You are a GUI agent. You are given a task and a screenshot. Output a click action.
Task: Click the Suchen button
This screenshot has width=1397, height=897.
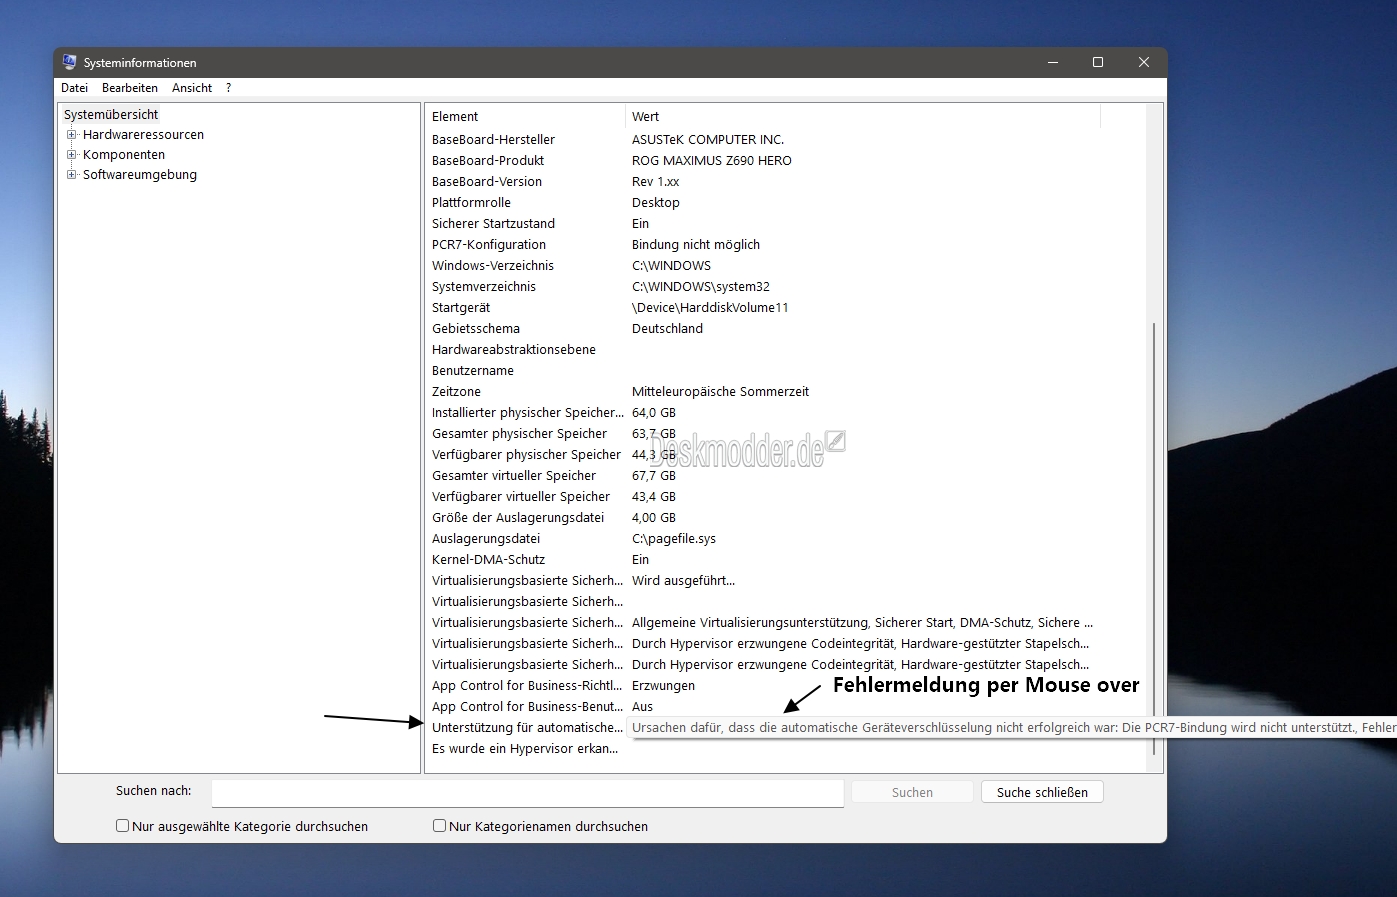pyautogui.click(x=912, y=792)
